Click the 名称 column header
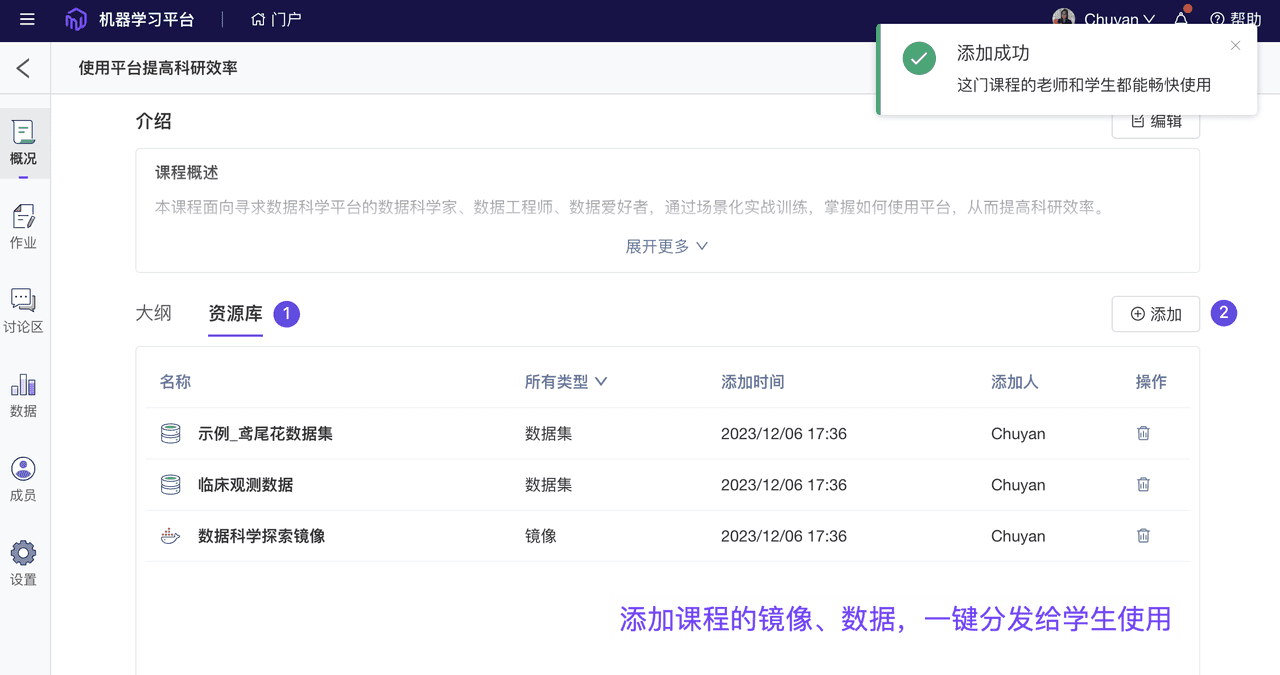The image size is (1280, 675). click(175, 382)
